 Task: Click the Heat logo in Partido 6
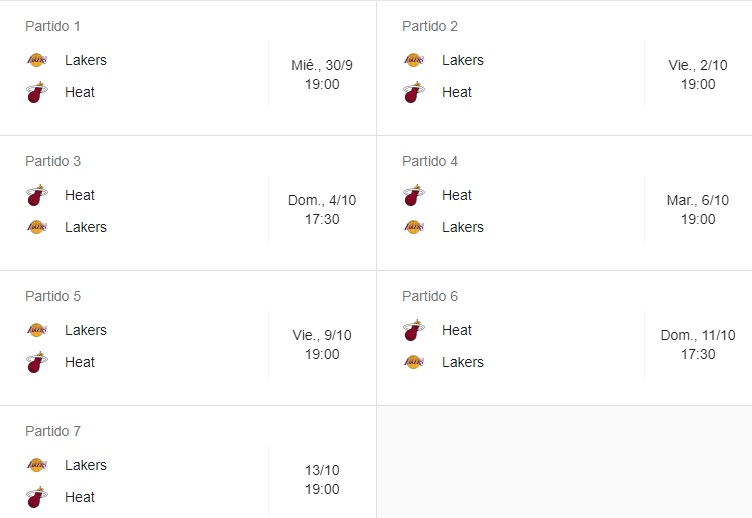click(413, 330)
